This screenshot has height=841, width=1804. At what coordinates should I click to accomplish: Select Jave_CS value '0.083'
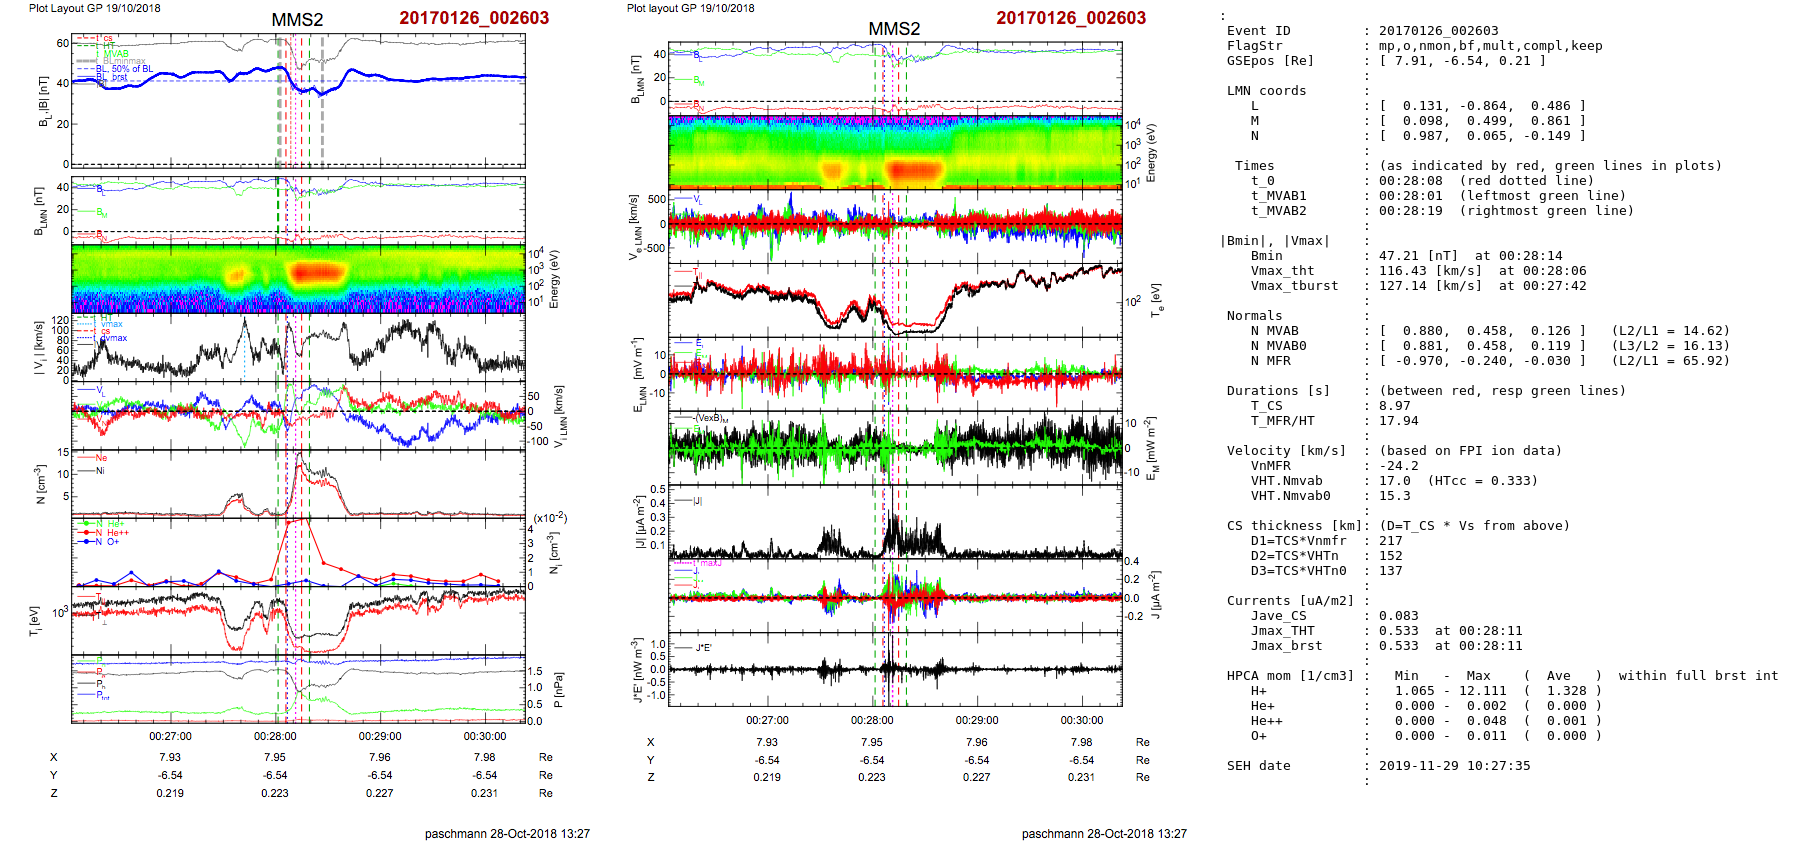pos(1398,616)
